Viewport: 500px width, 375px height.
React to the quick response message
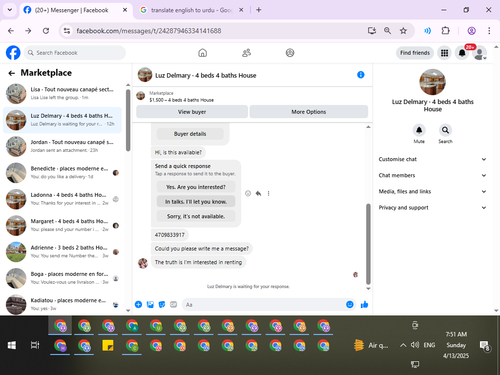[x=248, y=193]
